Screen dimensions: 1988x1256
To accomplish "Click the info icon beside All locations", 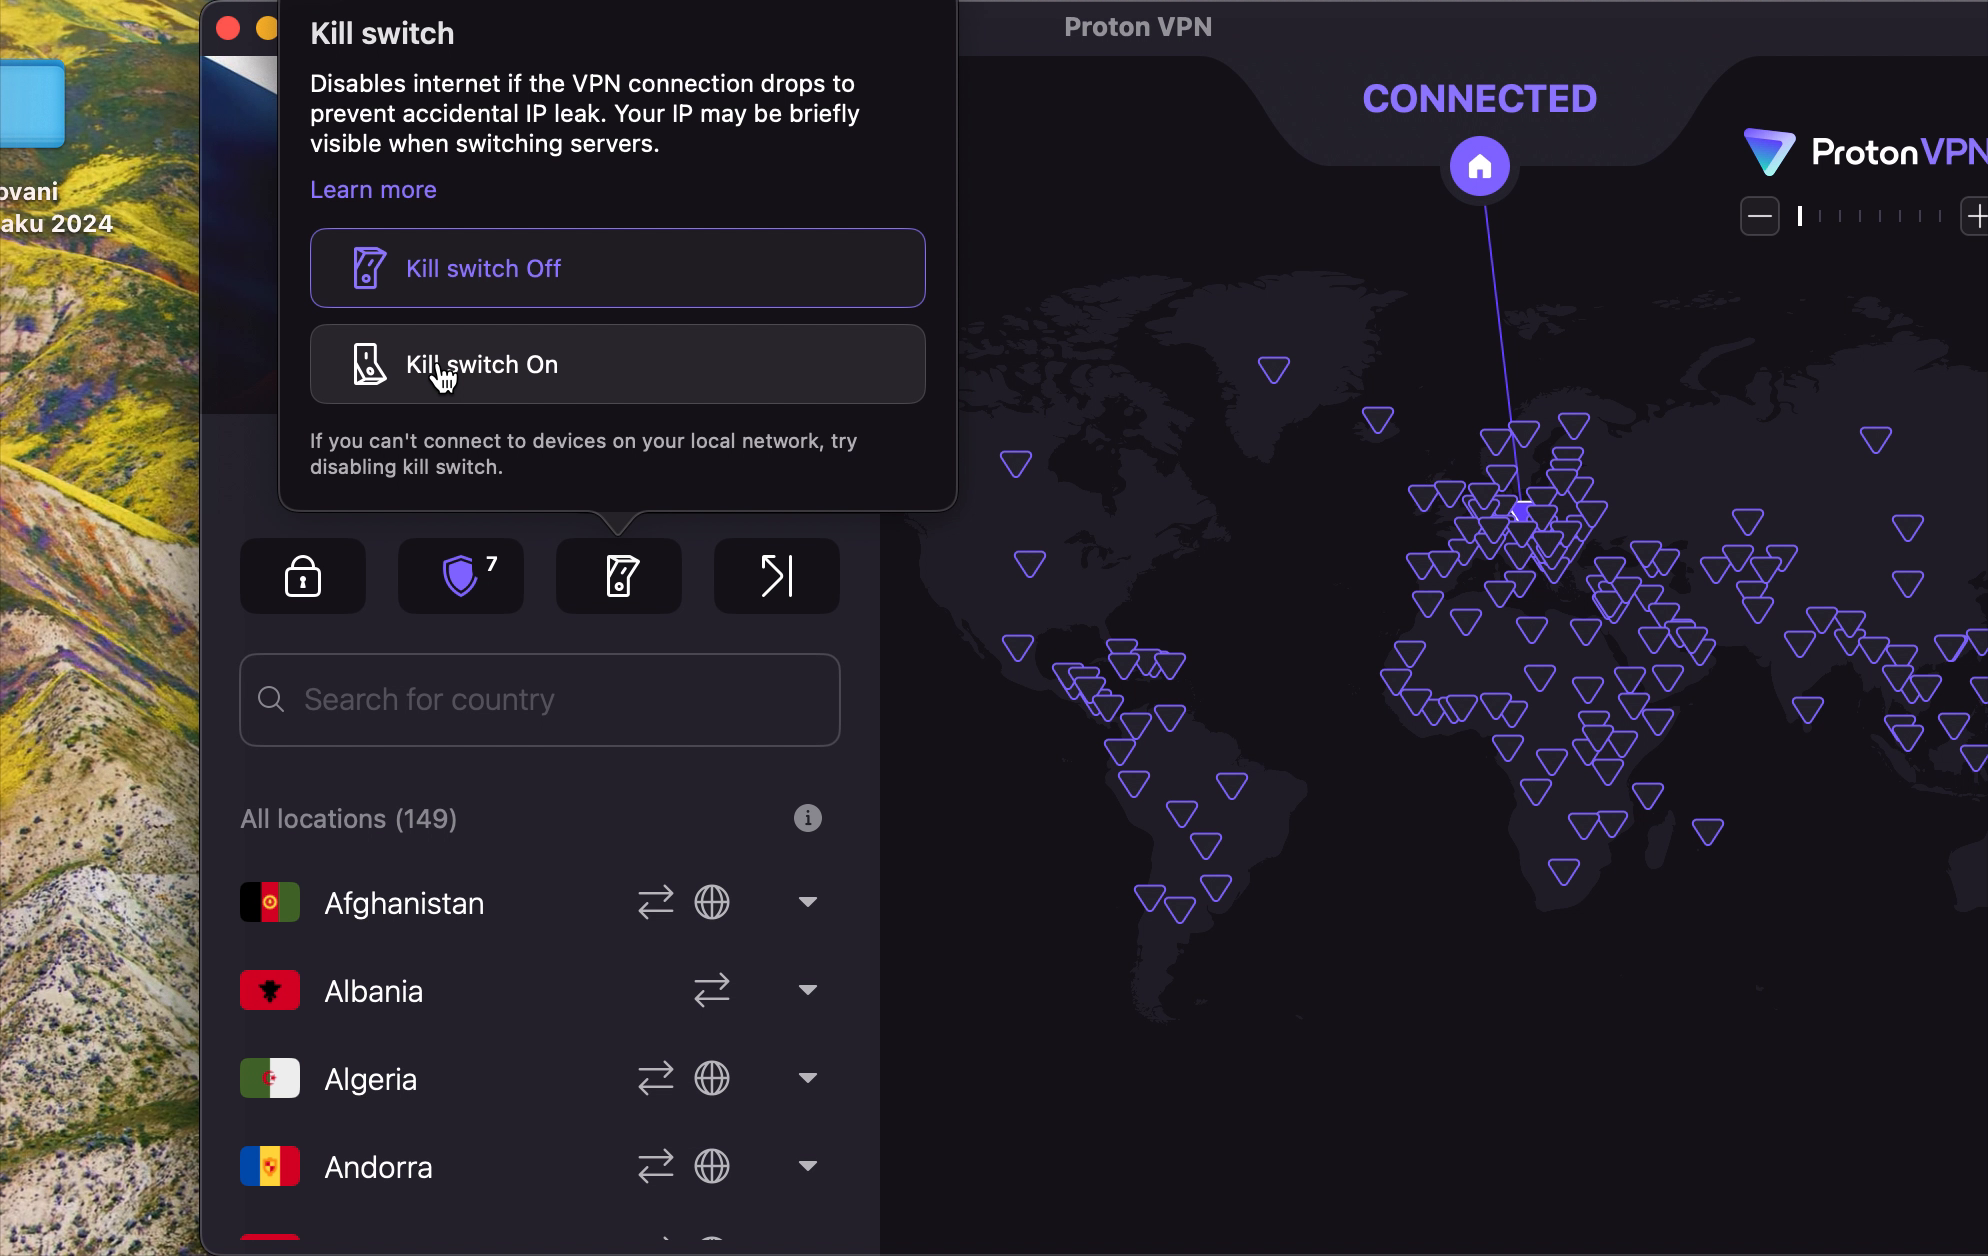I will tap(808, 818).
